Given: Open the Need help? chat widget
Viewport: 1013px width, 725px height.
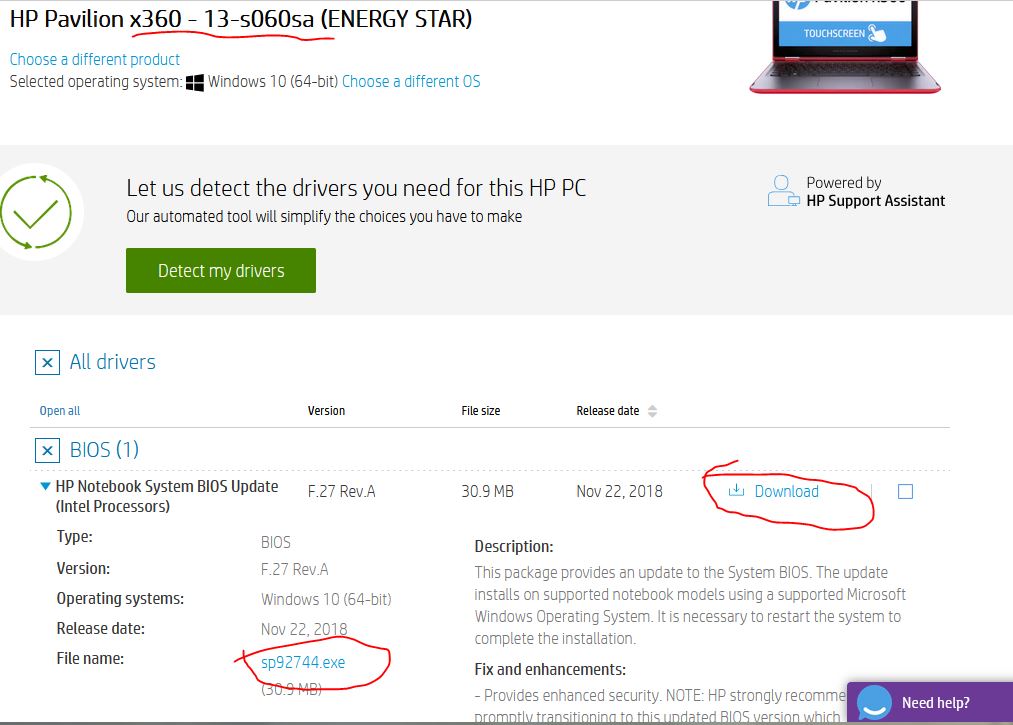Looking at the screenshot, I should click(930, 702).
